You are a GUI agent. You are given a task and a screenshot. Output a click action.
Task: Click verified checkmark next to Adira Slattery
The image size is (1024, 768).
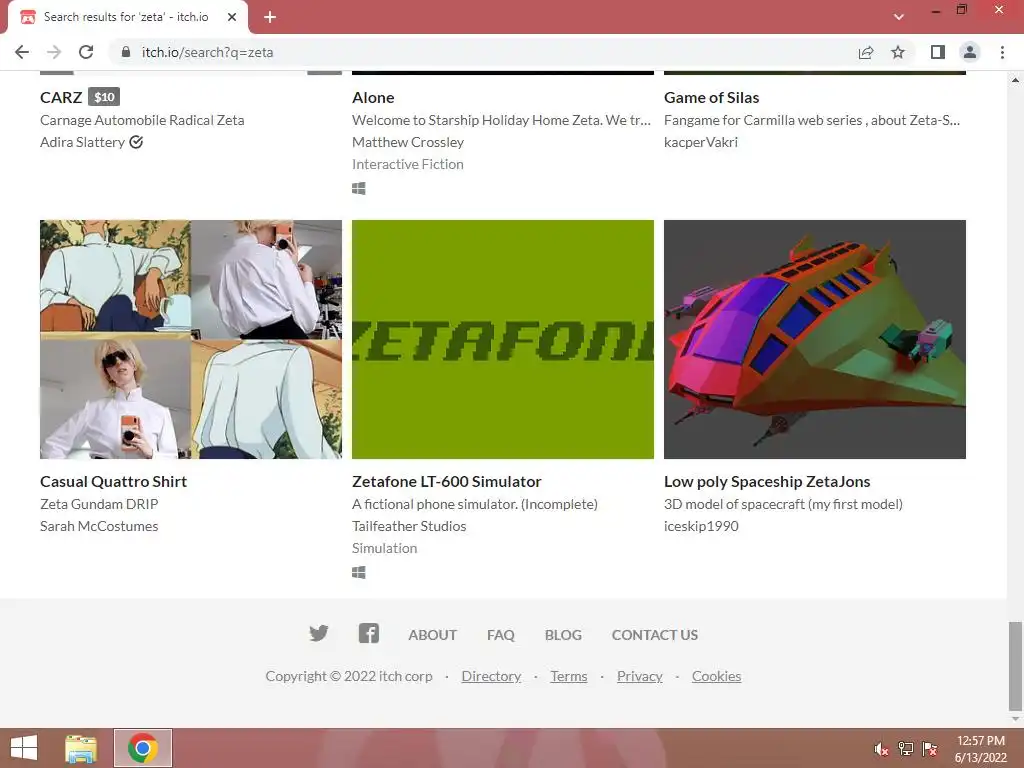point(136,142)
